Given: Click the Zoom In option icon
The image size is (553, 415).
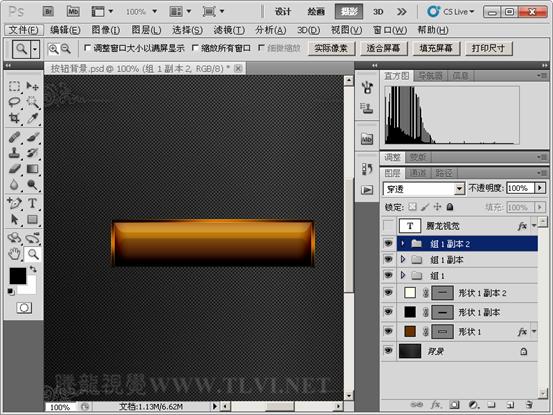Looking at the screenshot, I should pos(53,49).
